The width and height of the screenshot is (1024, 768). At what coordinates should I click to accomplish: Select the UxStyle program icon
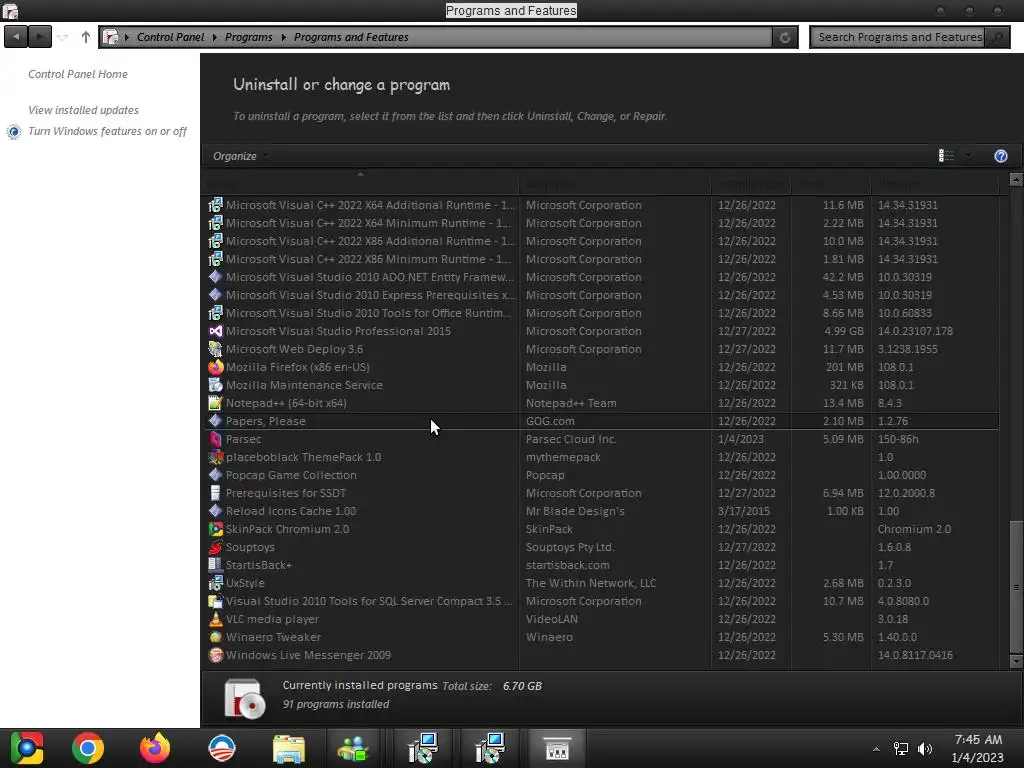click(216, 583)
